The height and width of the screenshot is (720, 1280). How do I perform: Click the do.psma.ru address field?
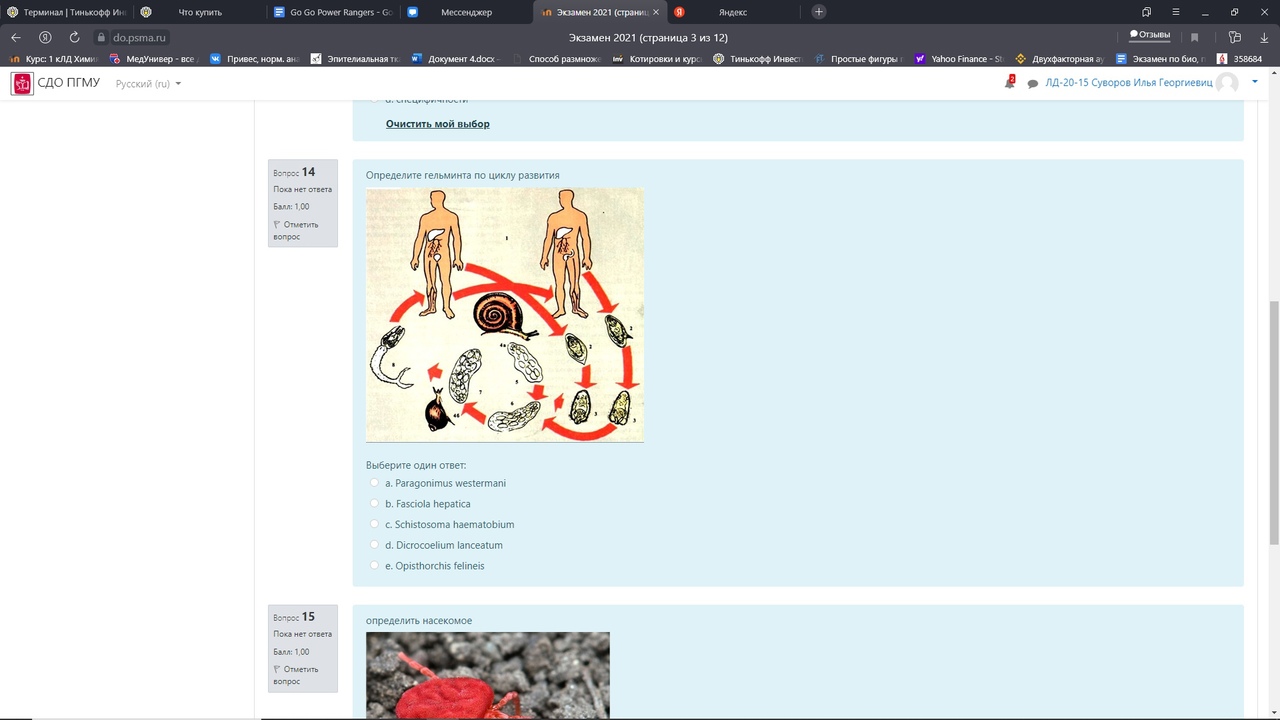coord(140,37)
